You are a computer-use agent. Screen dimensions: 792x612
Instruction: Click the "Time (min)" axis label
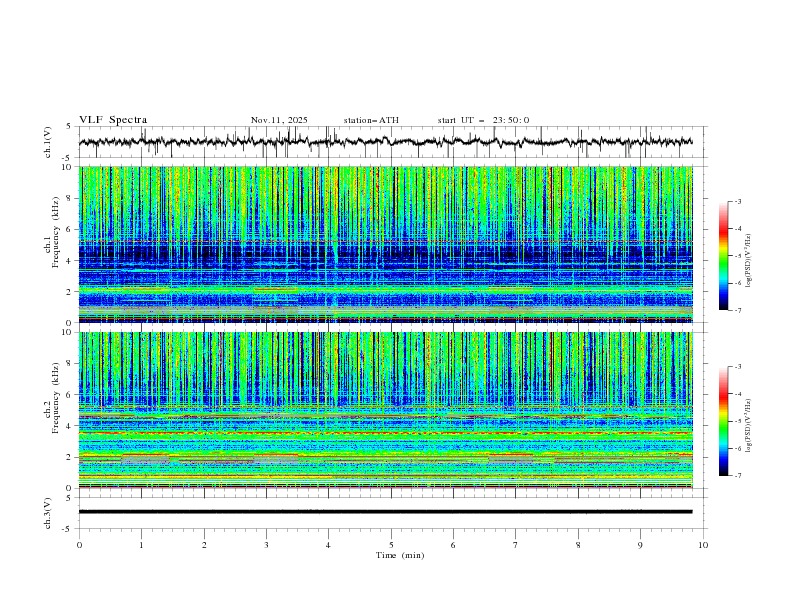pos(400,555)
